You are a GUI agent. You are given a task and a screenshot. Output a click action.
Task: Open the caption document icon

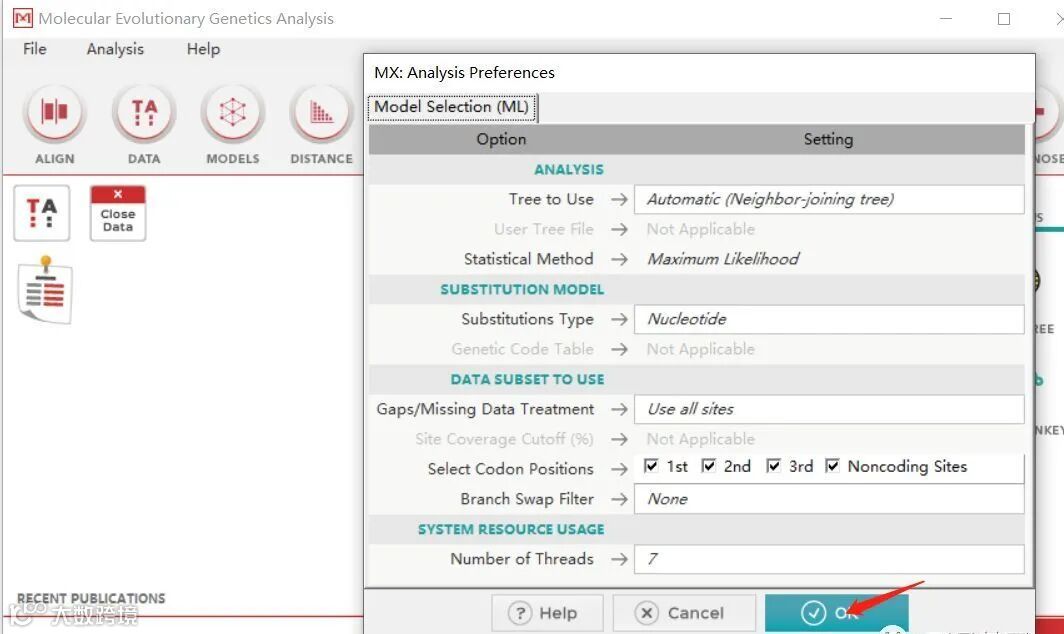(45, 291)
